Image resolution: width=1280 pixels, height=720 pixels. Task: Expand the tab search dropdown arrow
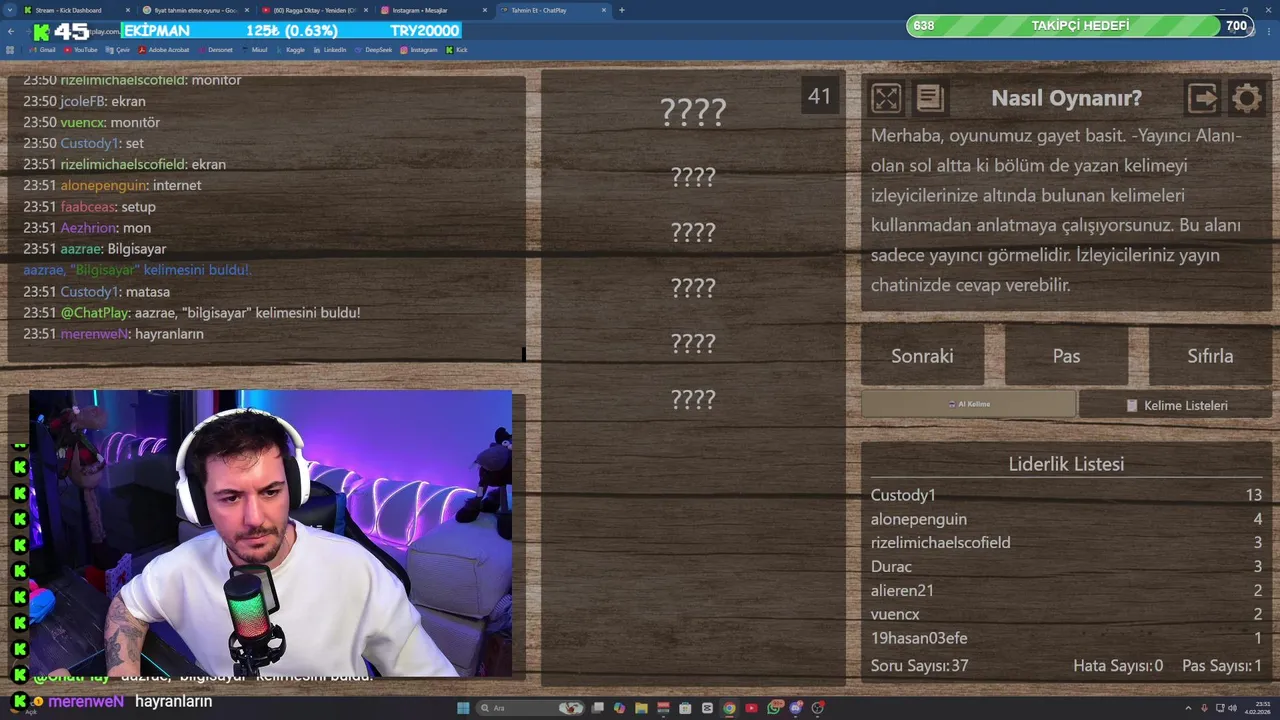9,10
